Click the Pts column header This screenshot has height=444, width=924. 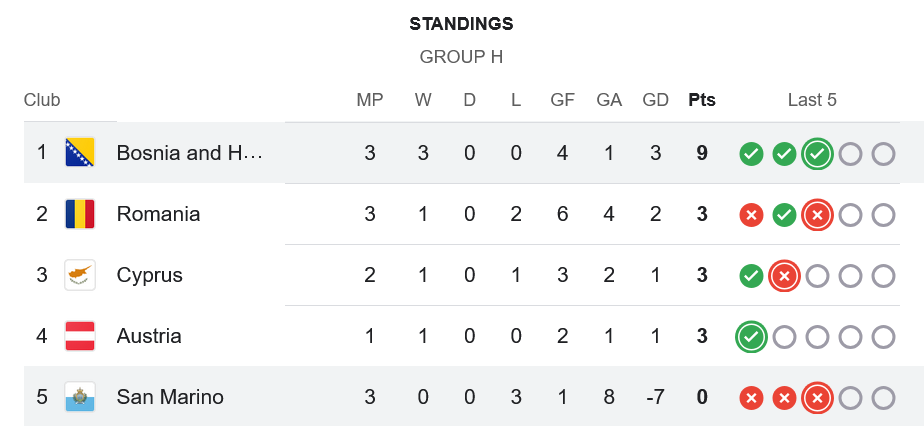(x=702, y=100)
